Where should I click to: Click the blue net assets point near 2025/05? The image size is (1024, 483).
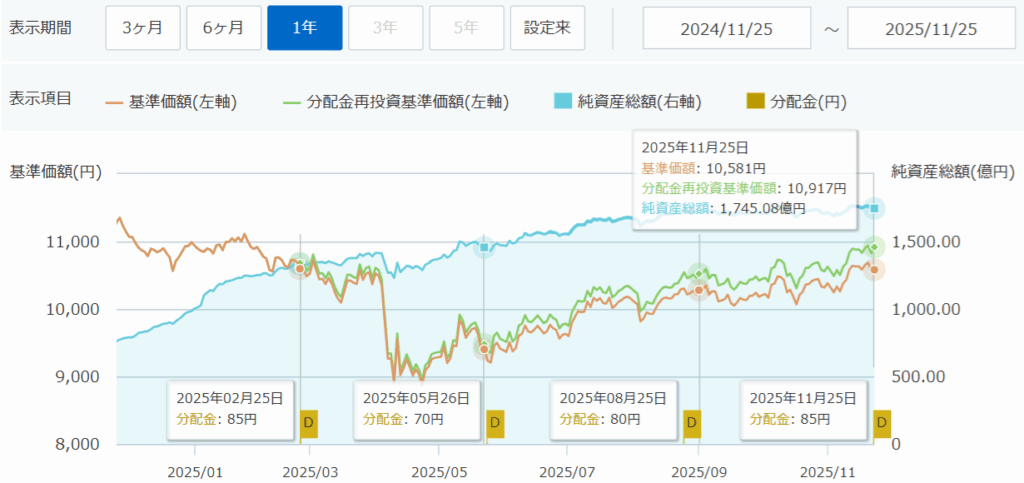point(484,247)
